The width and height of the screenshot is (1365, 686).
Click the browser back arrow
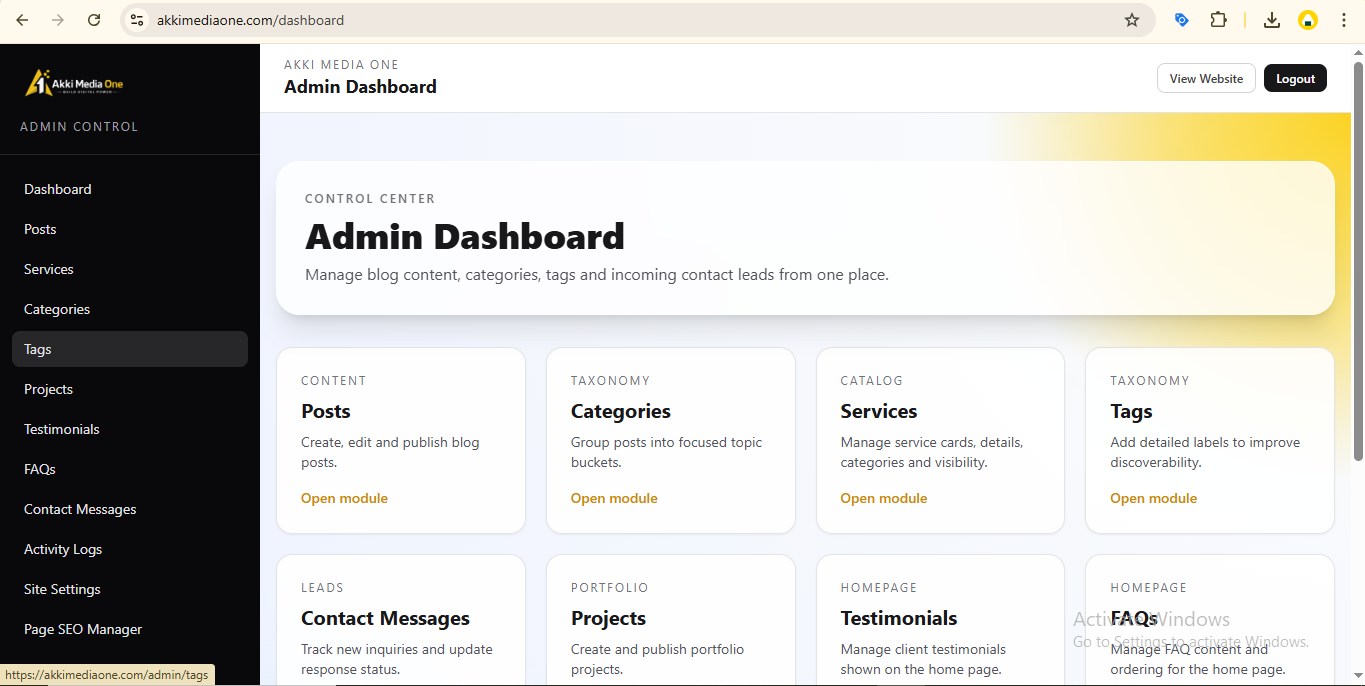click(22, 19)
